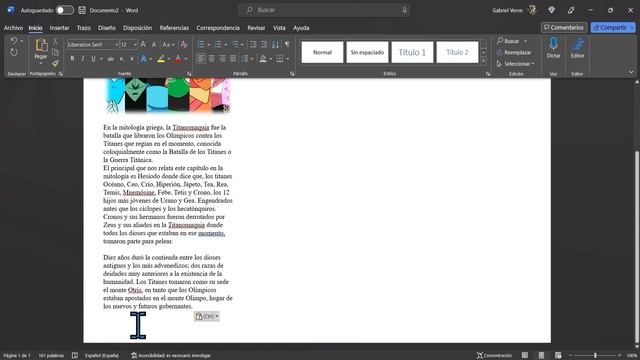The image size is (640, 360).
Task: Switch to Web Layout view
Action: (558, 356)
